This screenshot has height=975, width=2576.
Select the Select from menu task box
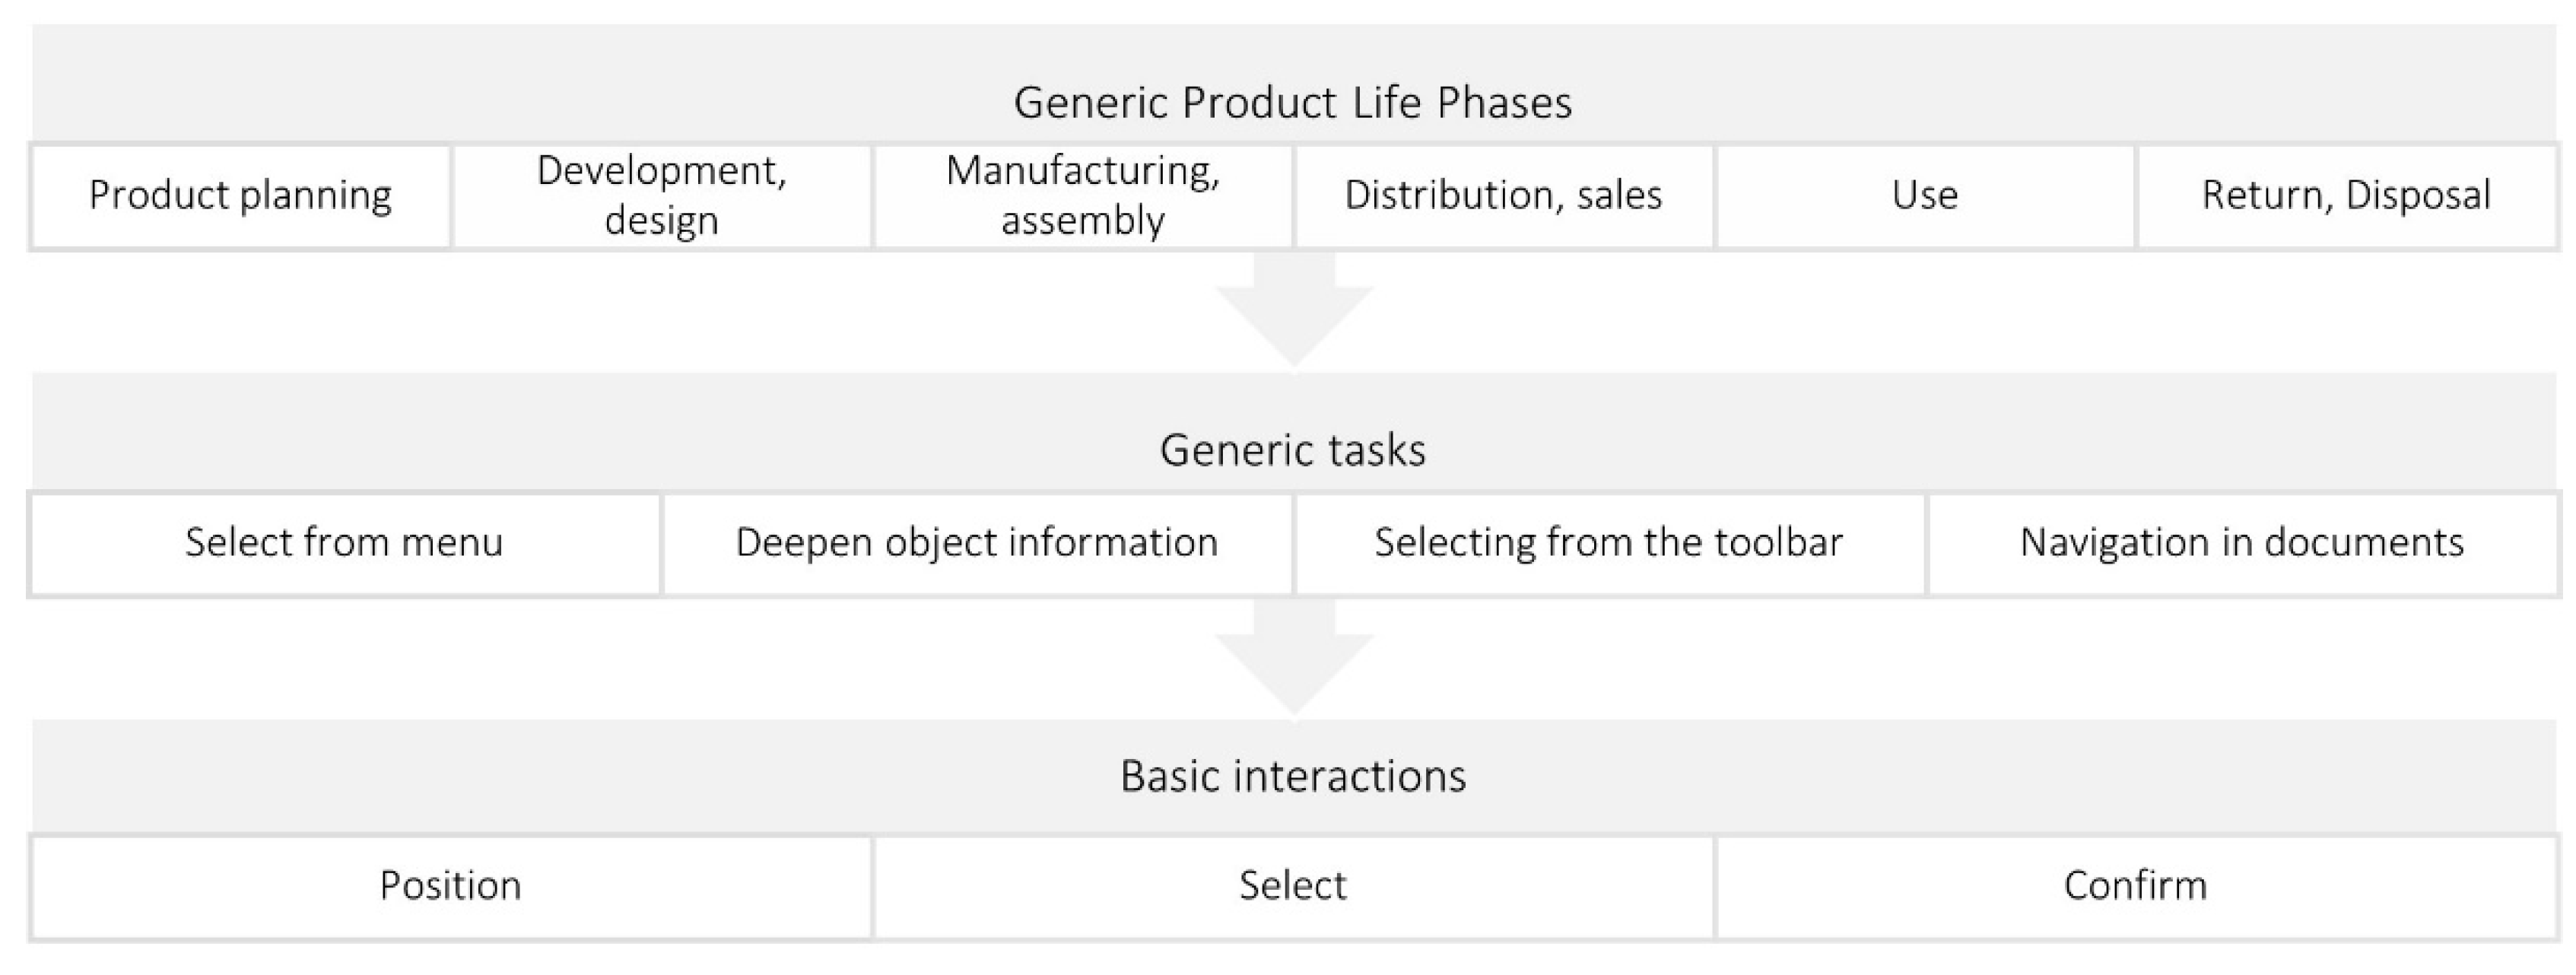[x=344, y=543]
